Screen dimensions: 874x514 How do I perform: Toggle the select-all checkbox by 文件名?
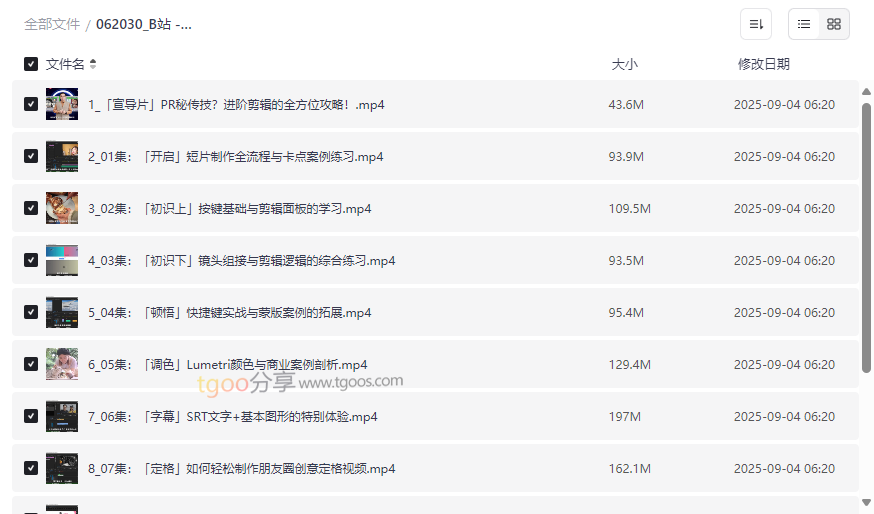[31, 64]
